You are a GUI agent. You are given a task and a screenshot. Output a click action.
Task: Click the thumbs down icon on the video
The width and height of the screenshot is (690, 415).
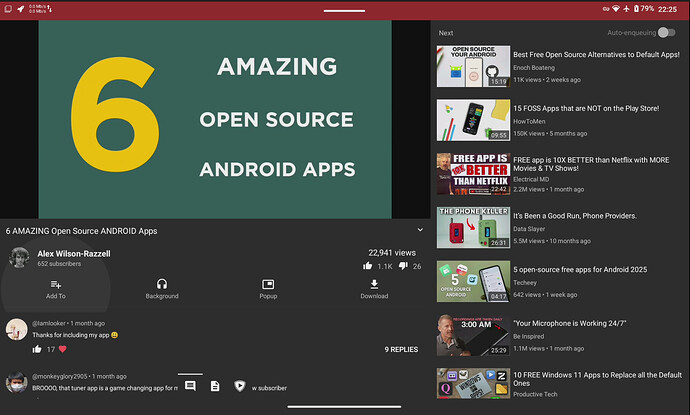[x=402, y=266]
